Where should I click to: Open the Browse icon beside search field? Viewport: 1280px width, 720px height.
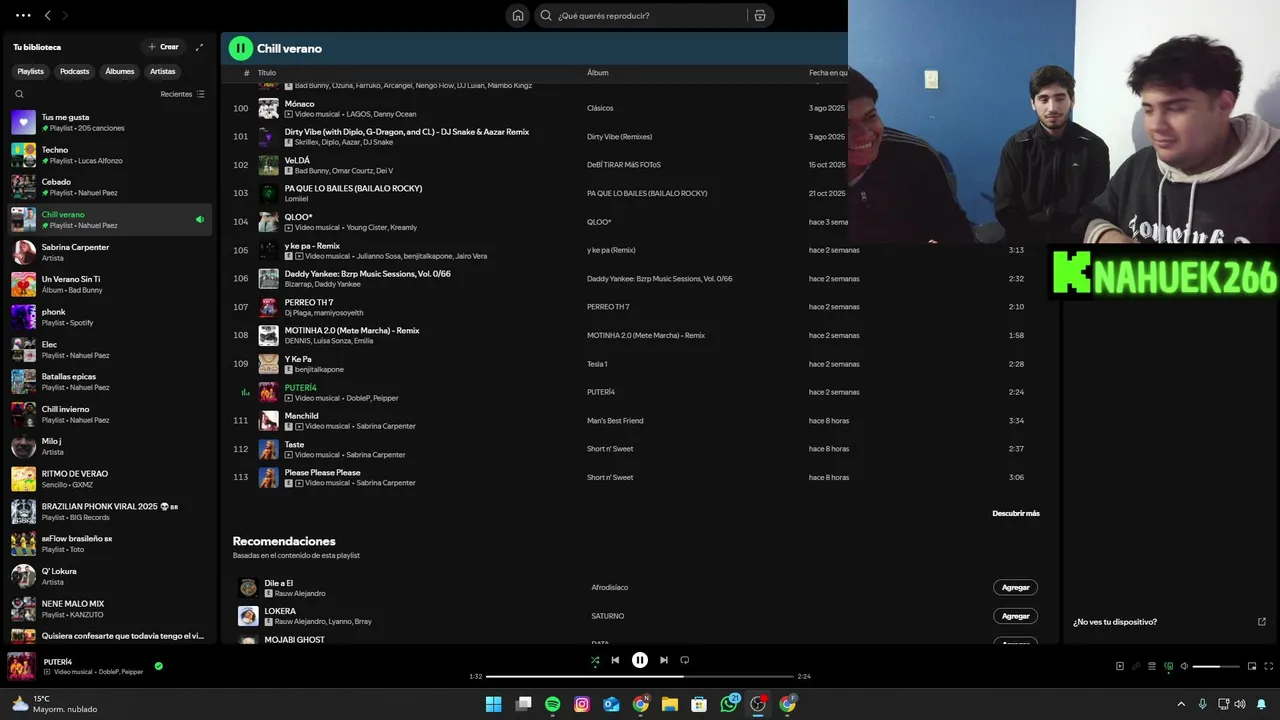760,15
